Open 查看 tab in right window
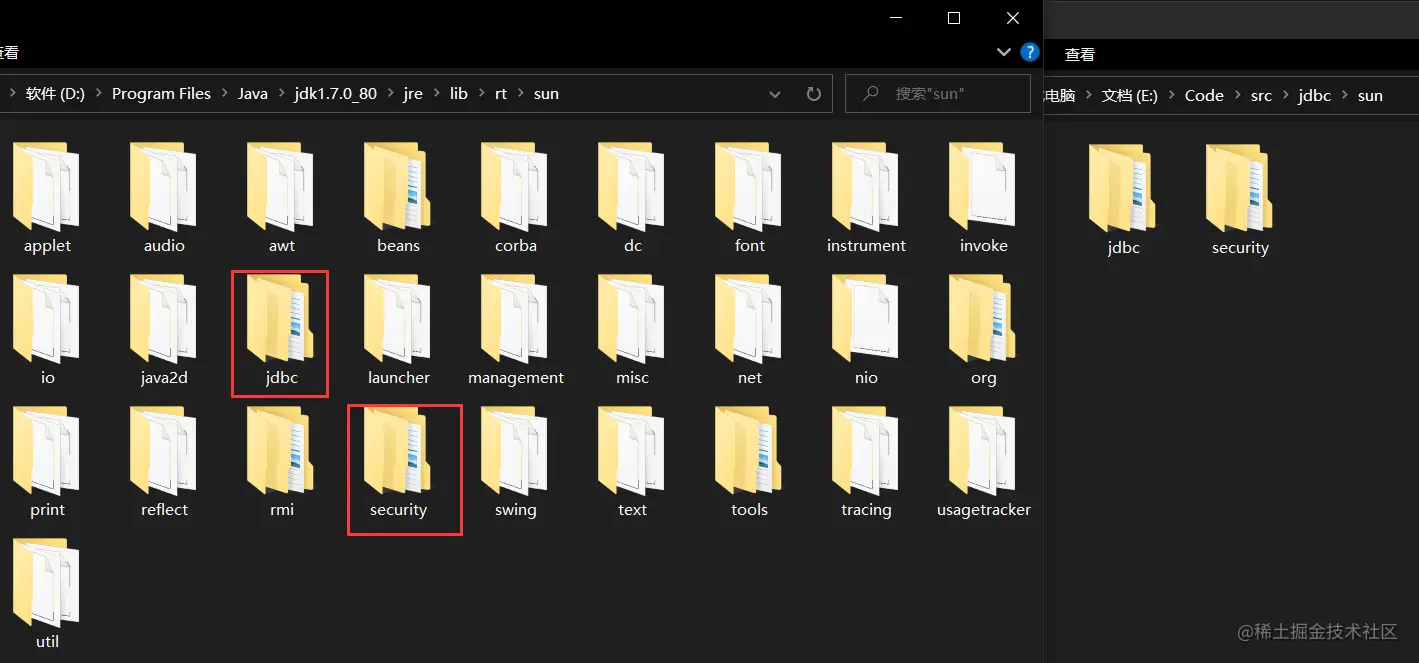Screen dimensions: 1419x663 pos(1080,55)
